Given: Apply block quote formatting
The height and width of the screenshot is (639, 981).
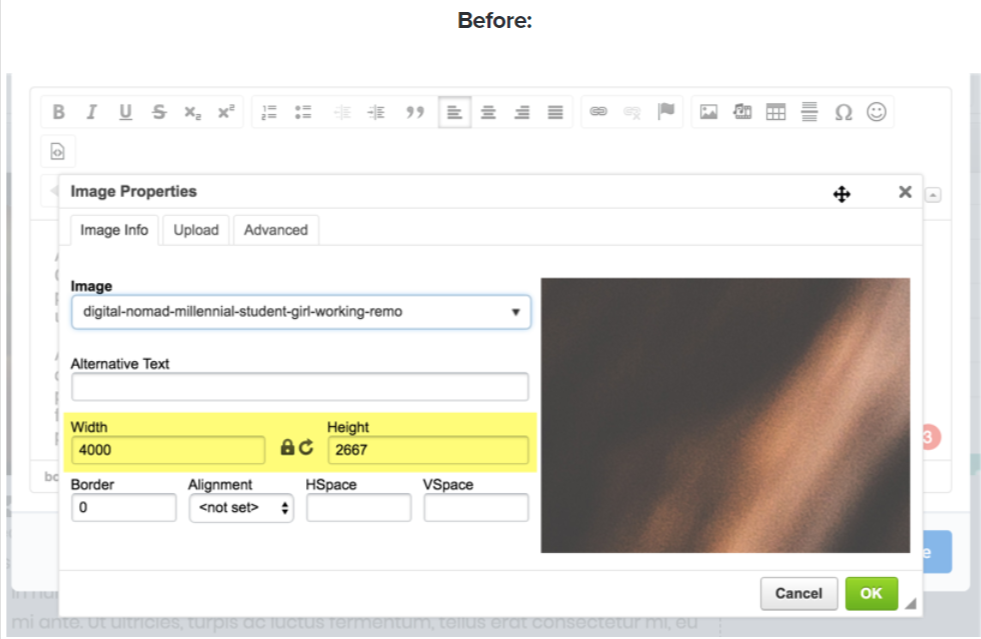Looking at the screenshot, I should tap(415, 112).
